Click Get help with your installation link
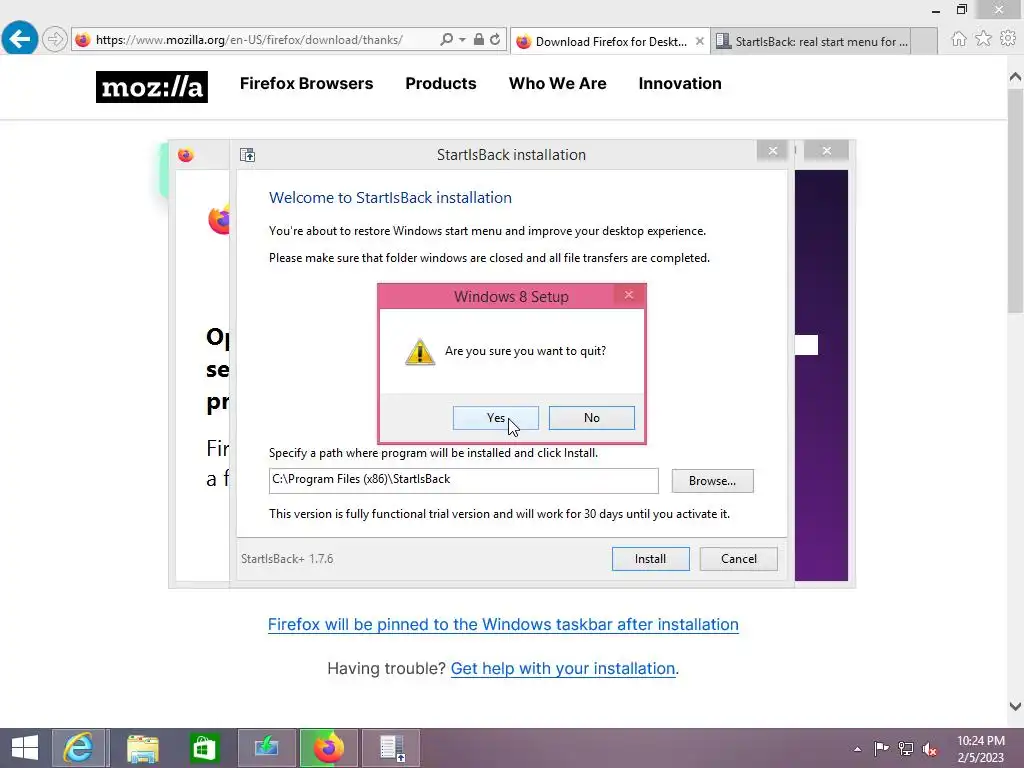Screen dimensions: 1024x768 pyautogui.click(x=563, y=669)
